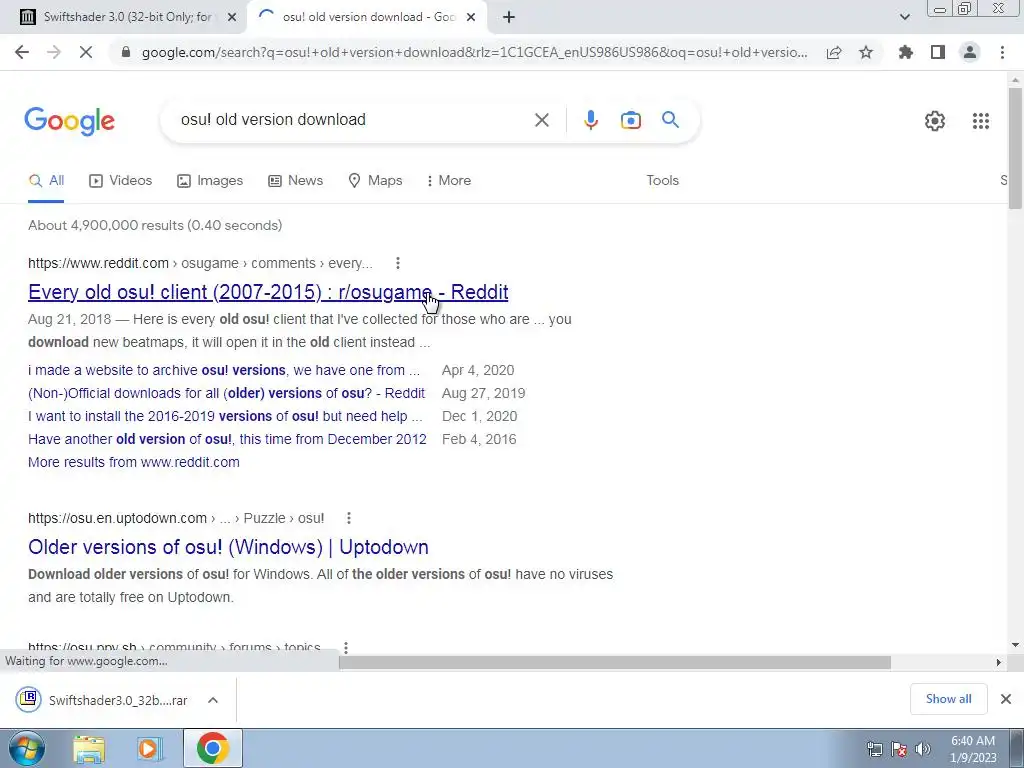Submit search with the magnifier icon
Viewport: 1024px width, 768px height.
pos(670,120)
